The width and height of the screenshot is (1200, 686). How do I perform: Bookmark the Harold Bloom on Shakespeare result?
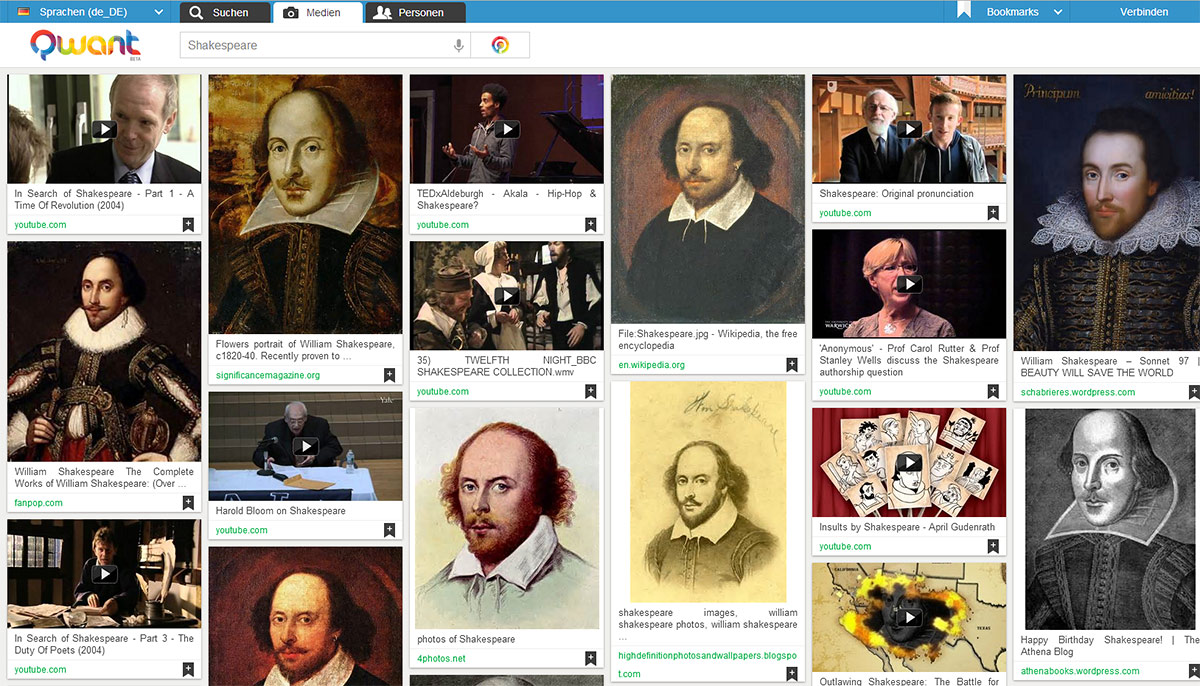(390, 530)
